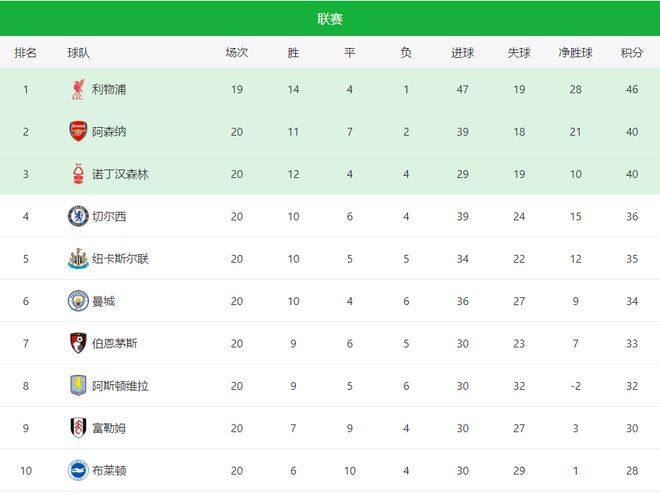The width and height of the screenshot is (660, 495).
Task: Click the Arsenal club crest icon
Action: (x=77, y=132)
